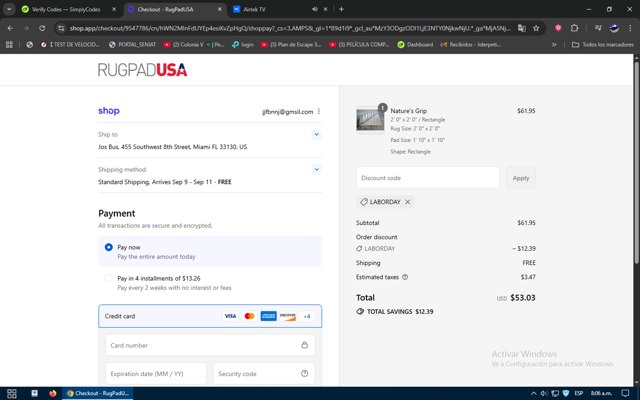
Task: Click the TOTAL SAVINGS $12.39 text
Action: pyautogui.click(x=400, y=311)
